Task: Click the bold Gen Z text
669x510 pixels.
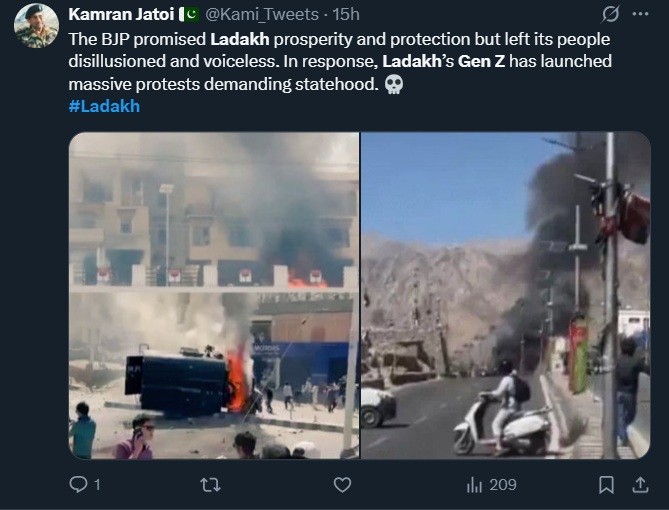Action: pyautogui.click(x=481, y=61)
